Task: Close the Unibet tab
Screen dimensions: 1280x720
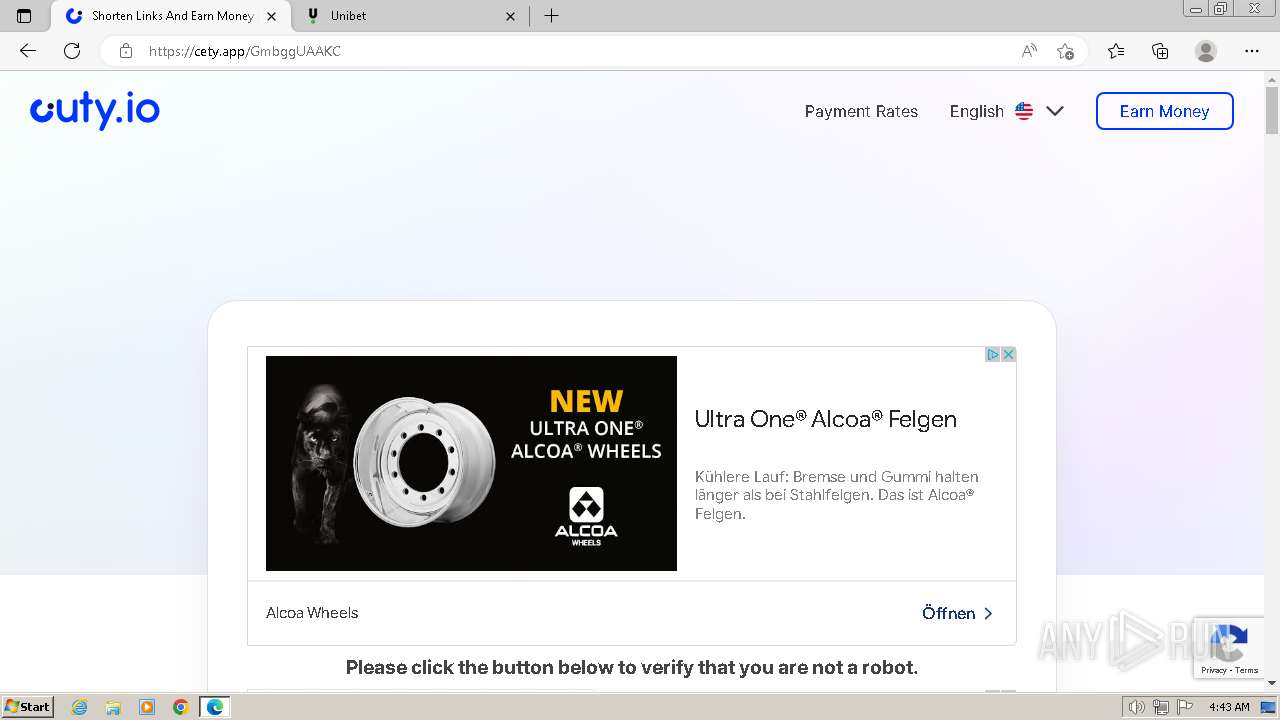Action: click(511, 16)
